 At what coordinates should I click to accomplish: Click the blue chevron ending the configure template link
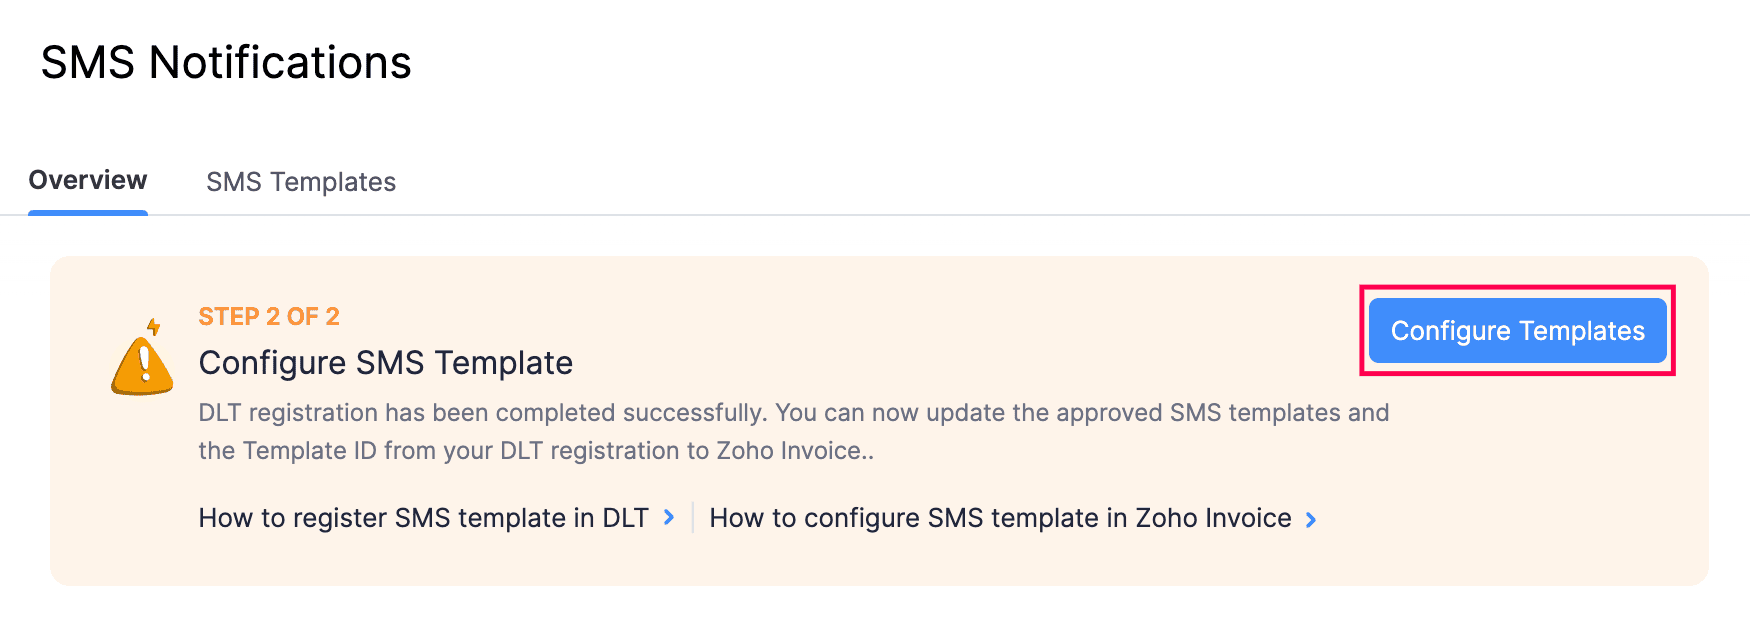[1310, 519]
